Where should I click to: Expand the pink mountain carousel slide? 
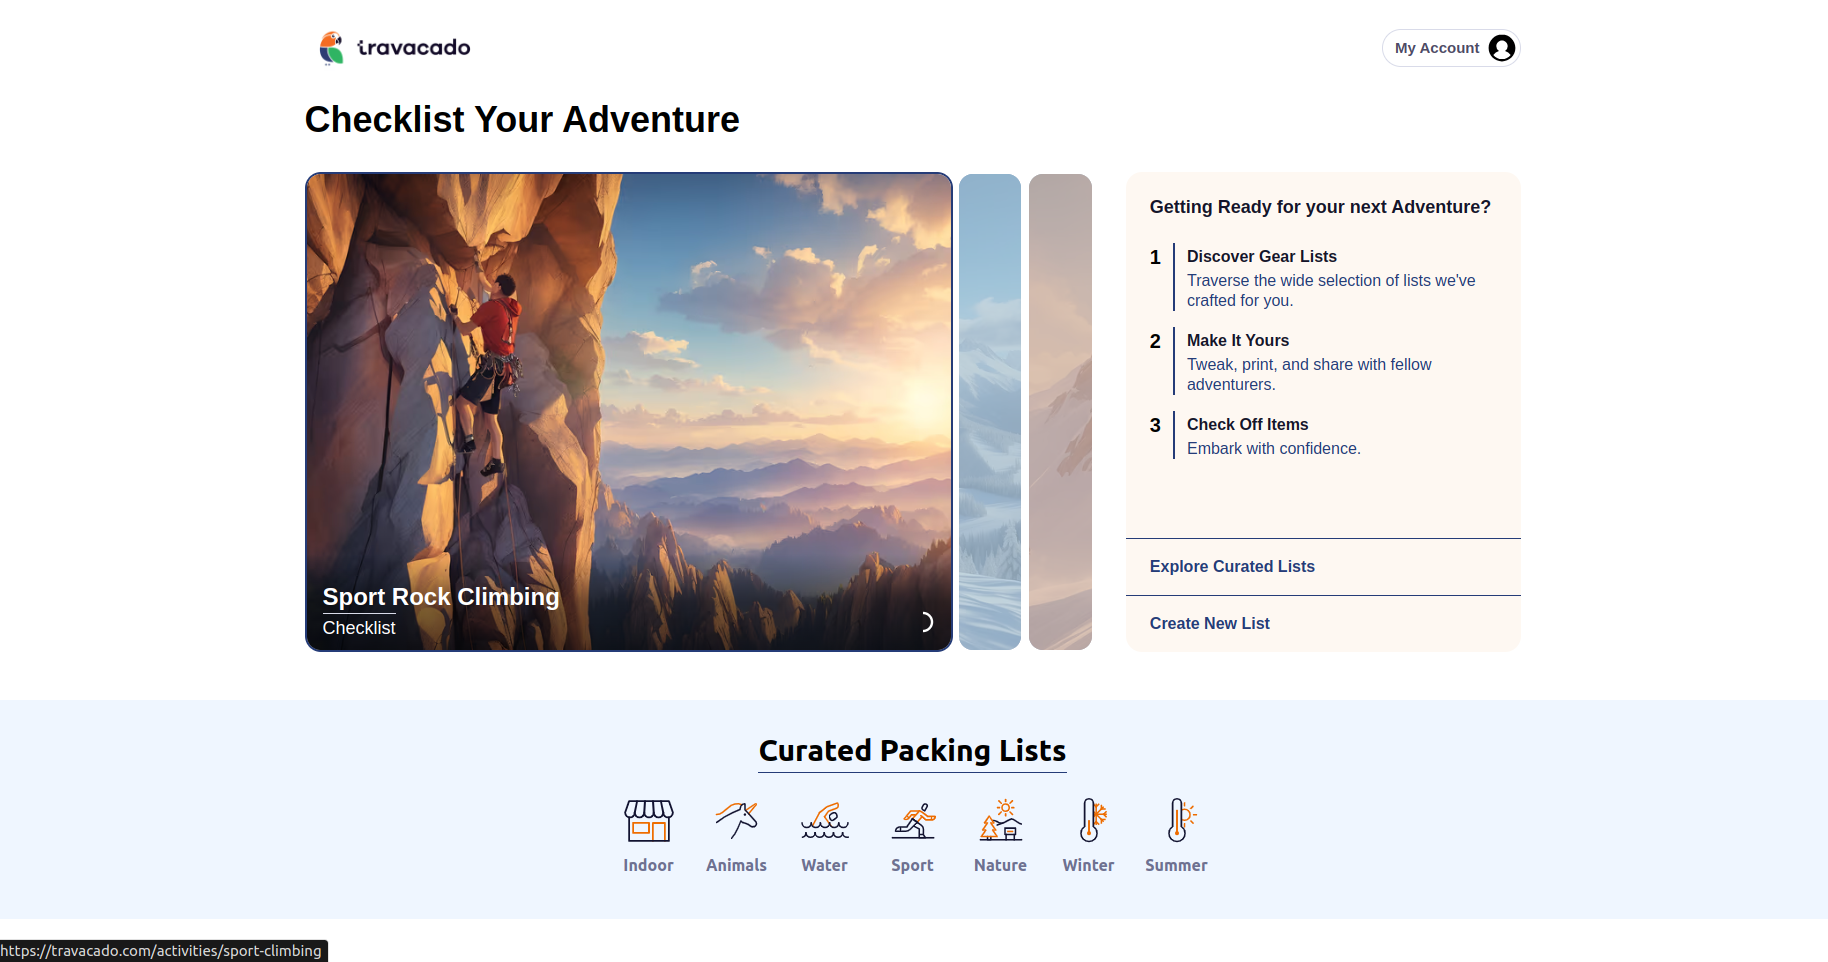pyautogui.click(x=1060, y=412)
